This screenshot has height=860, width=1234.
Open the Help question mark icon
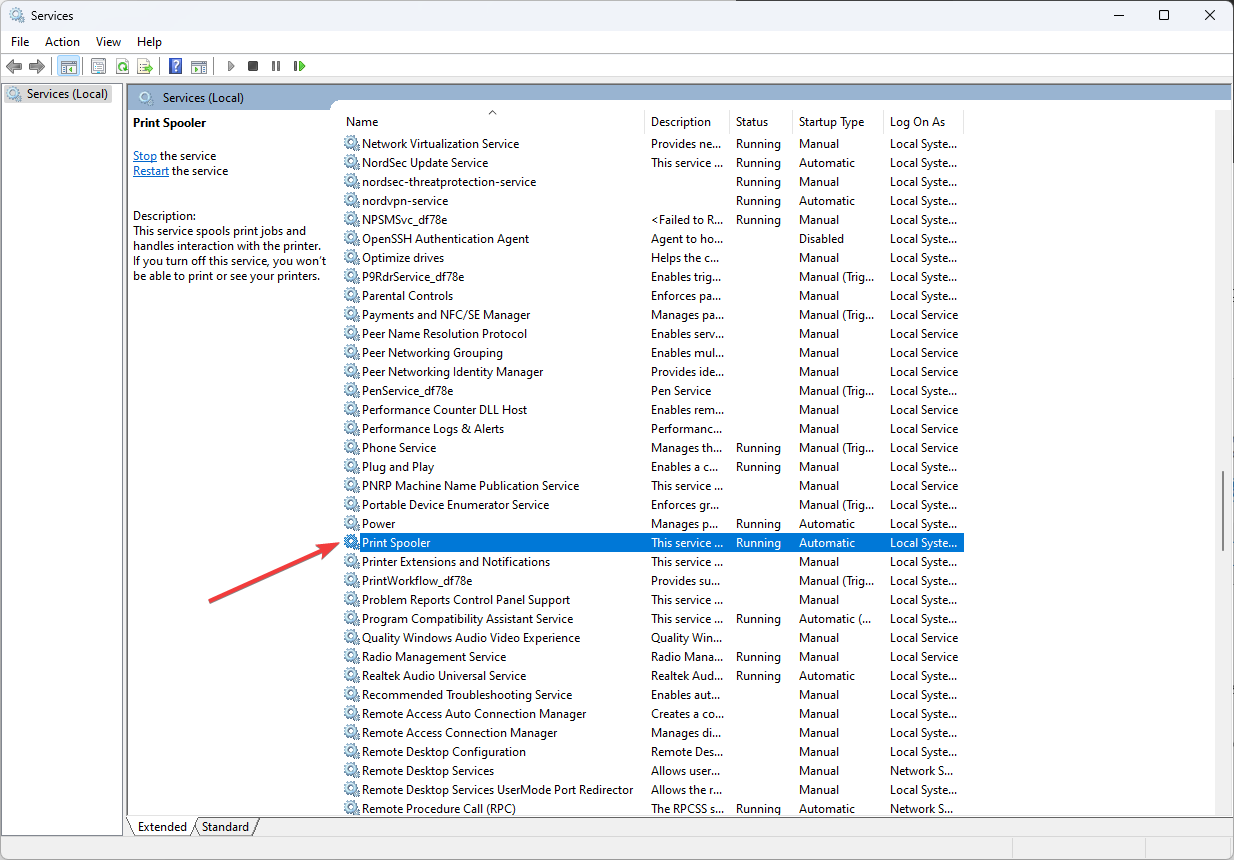(x=176, y=66)
